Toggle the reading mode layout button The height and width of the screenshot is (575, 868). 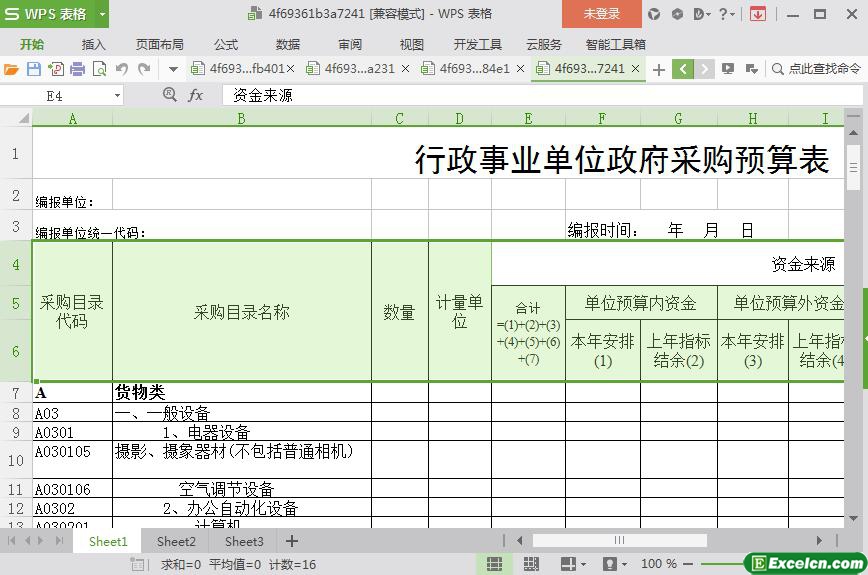[567, 564]
